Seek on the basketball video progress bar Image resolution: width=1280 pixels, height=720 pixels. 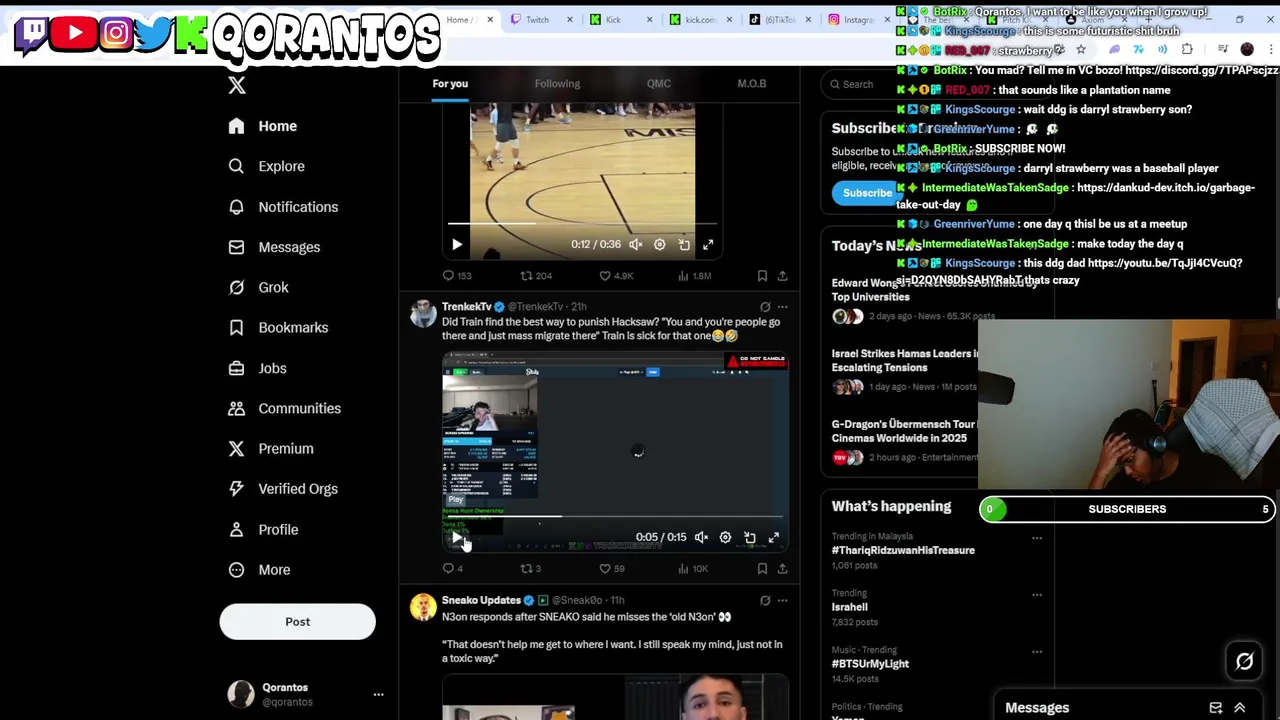(582, 223)
